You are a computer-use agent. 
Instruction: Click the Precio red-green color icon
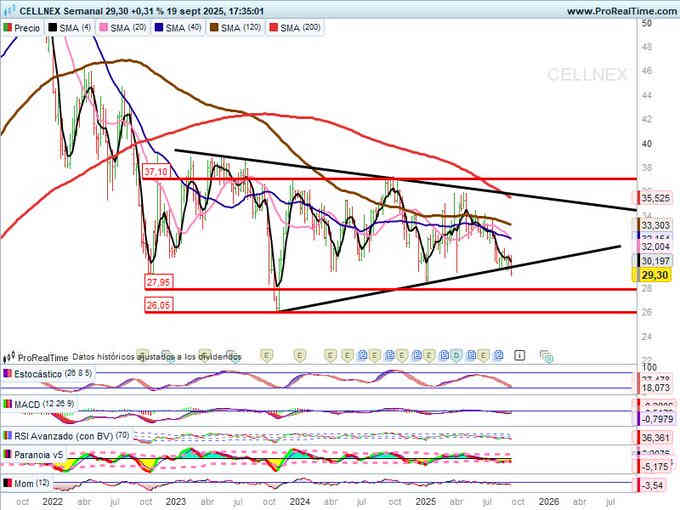7,28
